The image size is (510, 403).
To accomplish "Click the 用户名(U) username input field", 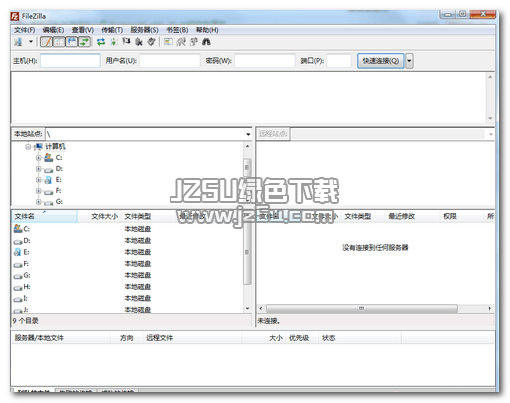I will pos(170,61).
